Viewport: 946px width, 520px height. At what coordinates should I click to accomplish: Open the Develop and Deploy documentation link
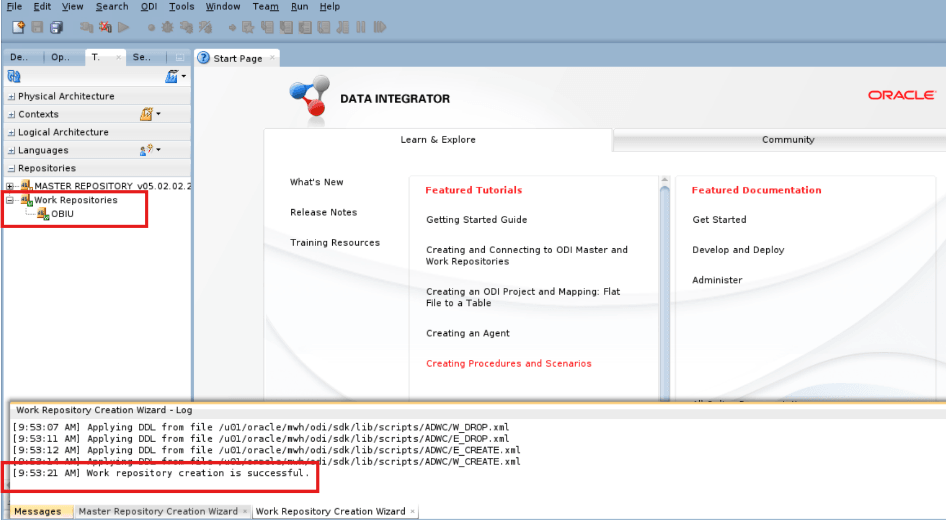coord(738,250)
